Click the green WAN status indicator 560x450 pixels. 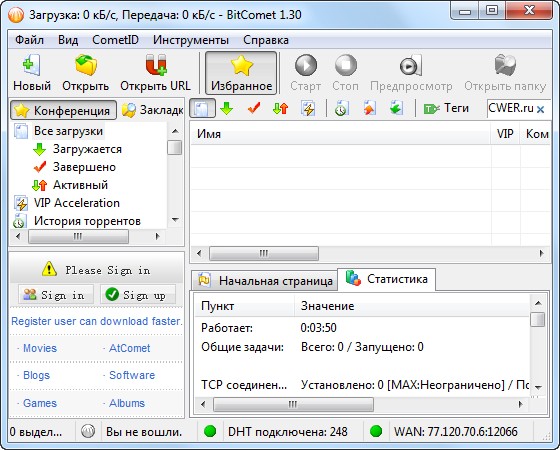(x=376, y=431)
